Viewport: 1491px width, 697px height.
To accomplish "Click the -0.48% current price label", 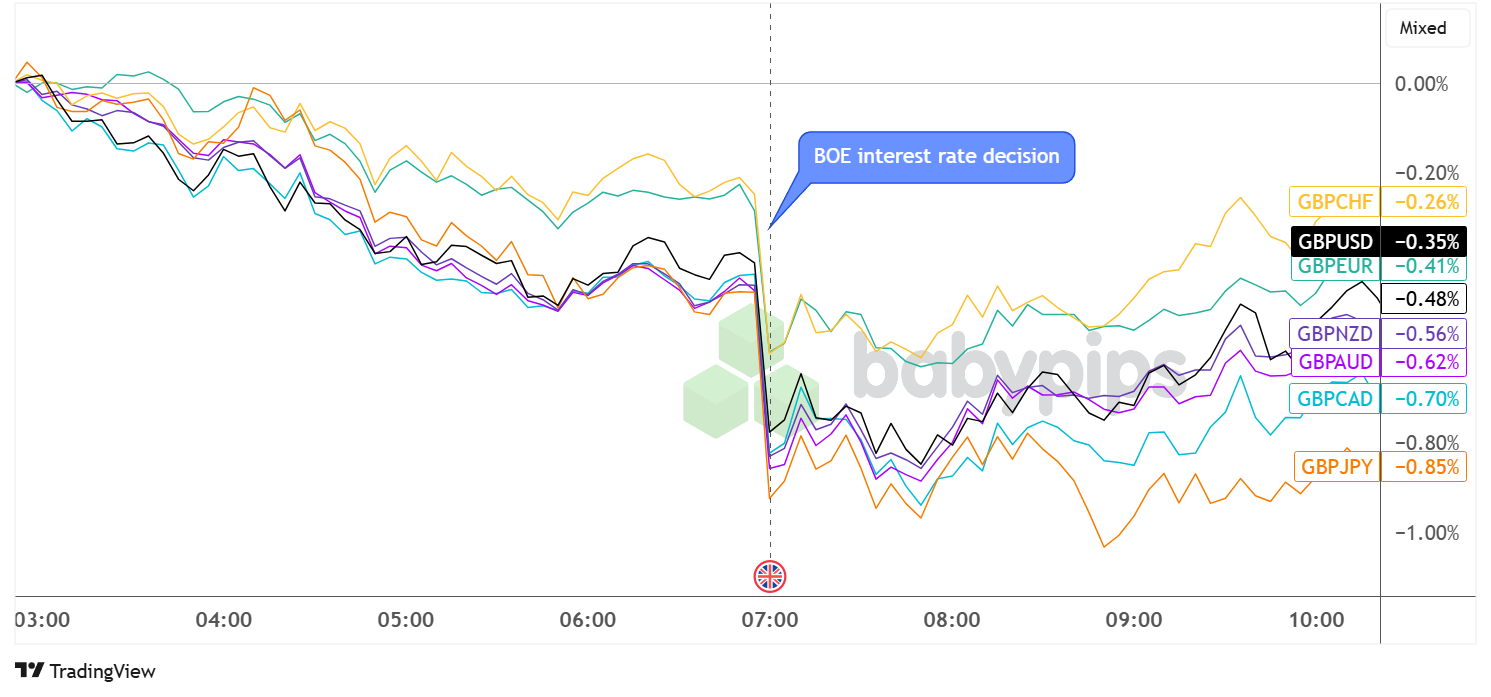I will pos(1424,298).
